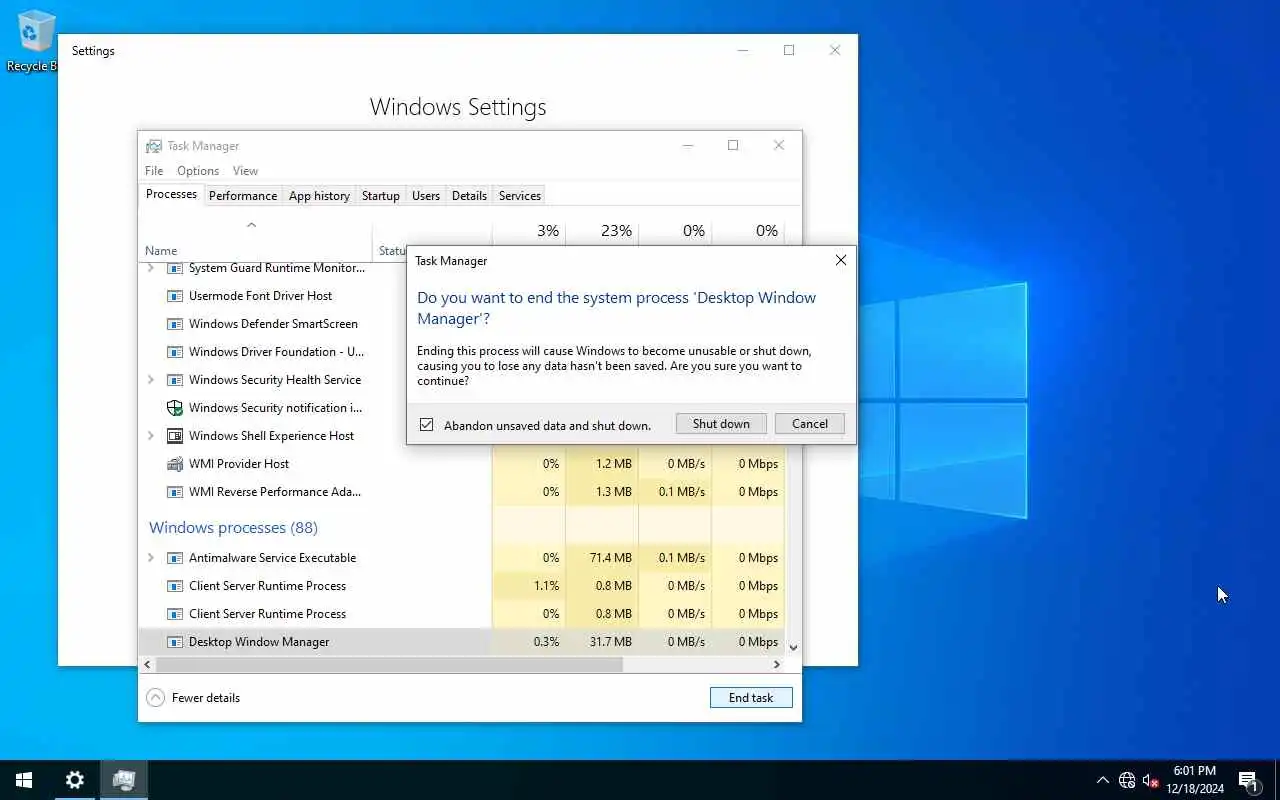Click the Task Manager taskbar icon
1280x800 pixels.
124,780
